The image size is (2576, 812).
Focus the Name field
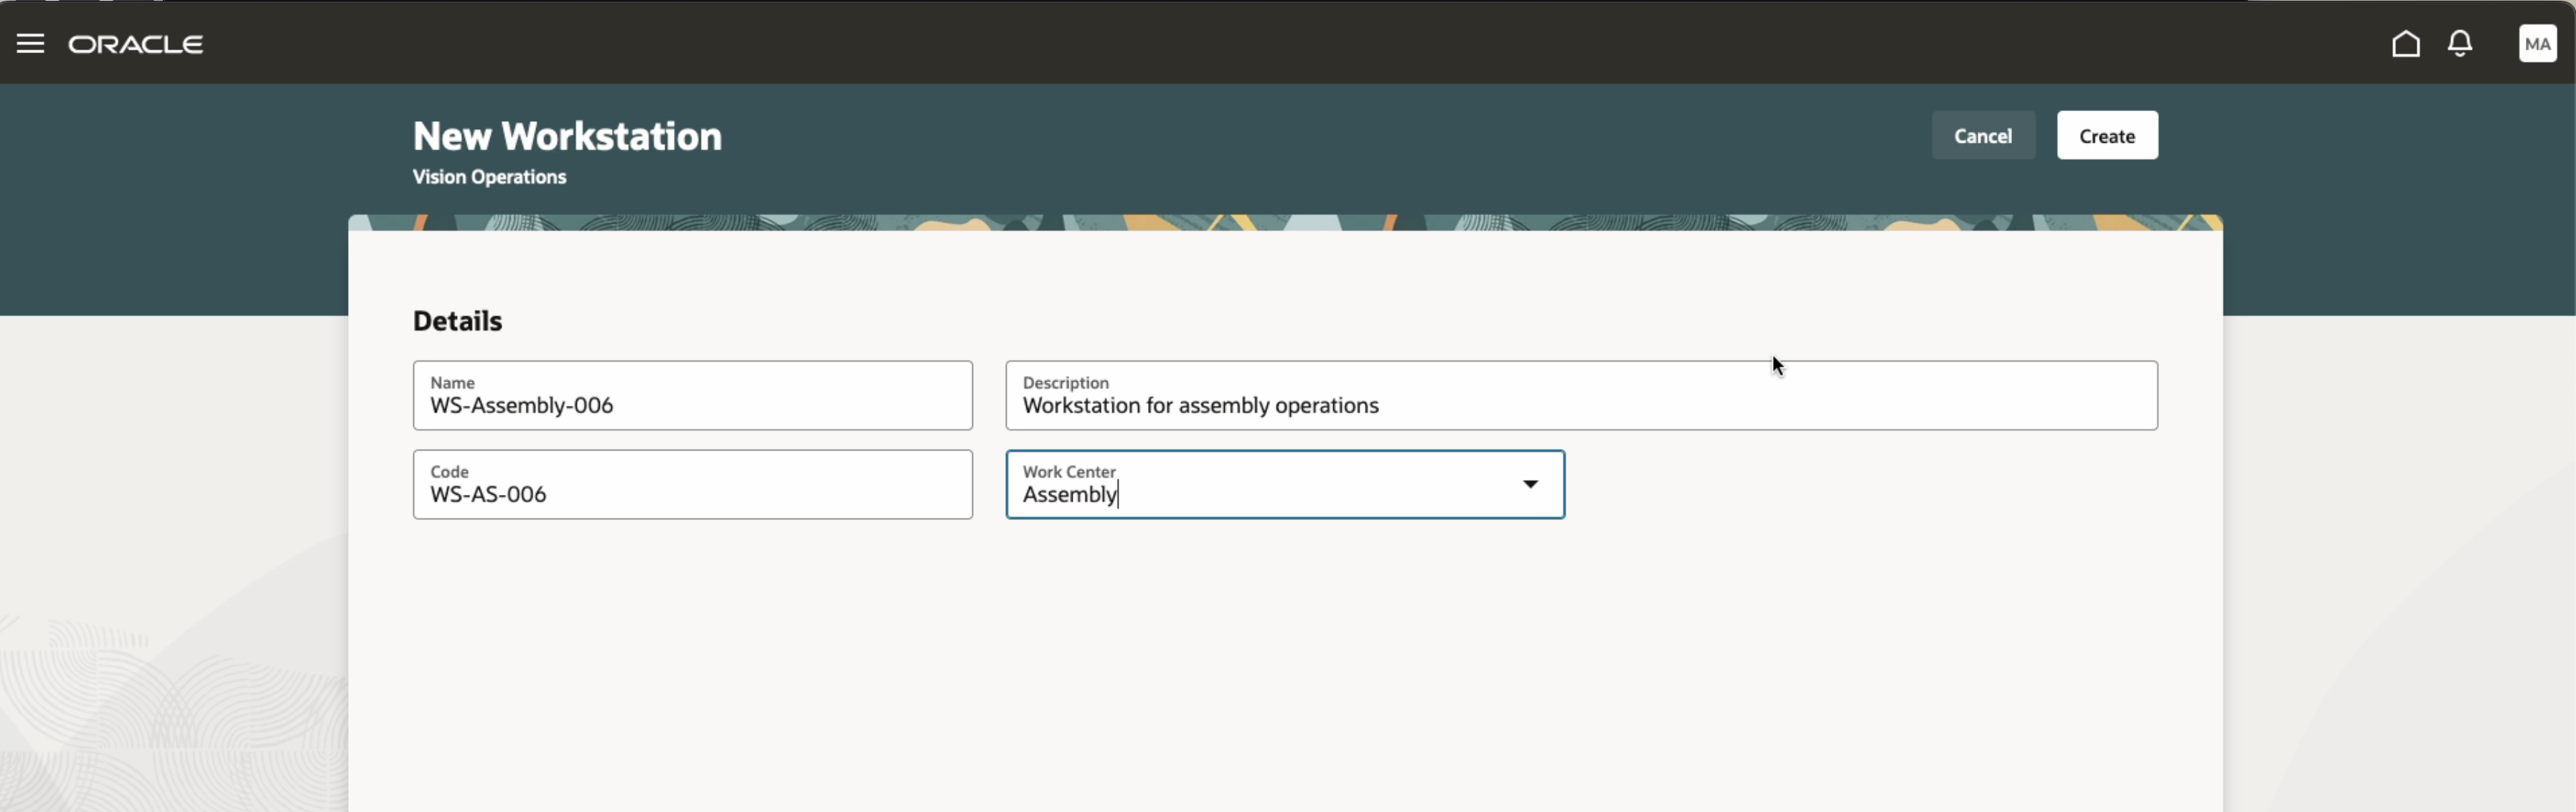point(692,396)
